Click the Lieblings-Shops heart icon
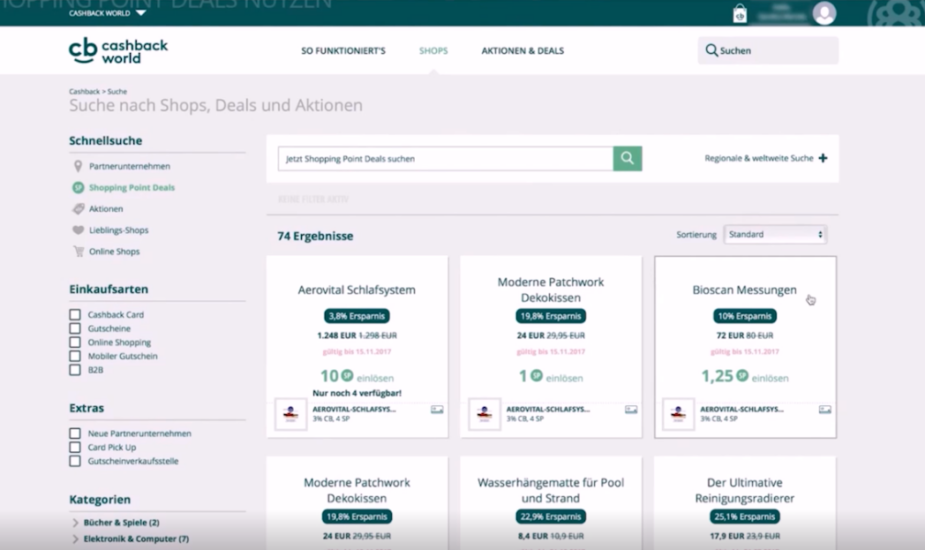925x550 pixels. [78, 230]
